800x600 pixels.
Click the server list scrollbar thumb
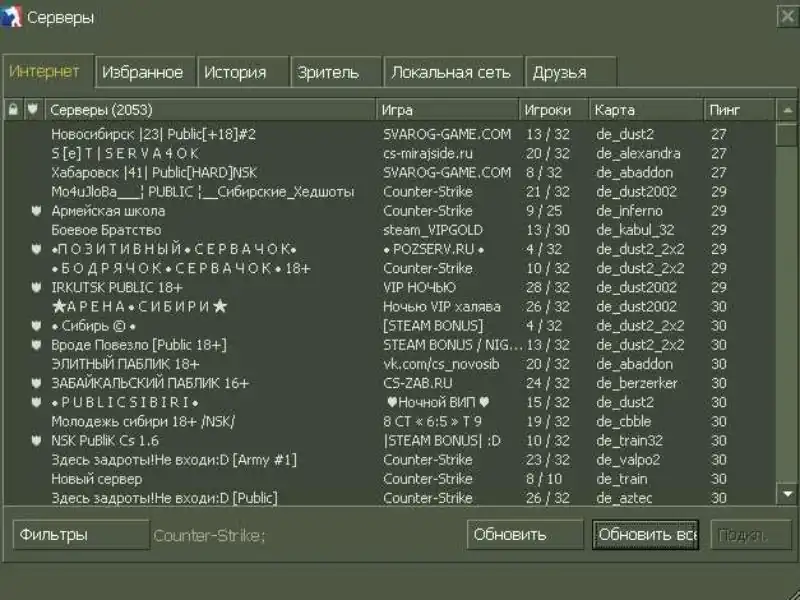click(787, 134)
